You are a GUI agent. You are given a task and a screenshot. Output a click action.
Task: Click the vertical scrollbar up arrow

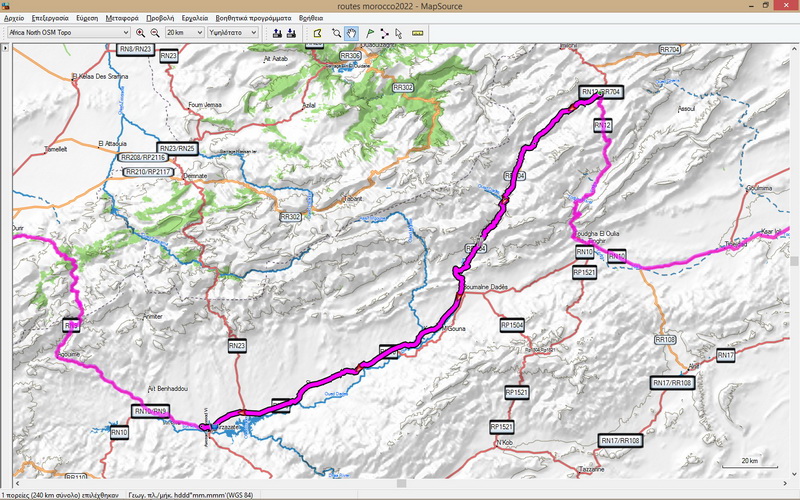point(794,48)
